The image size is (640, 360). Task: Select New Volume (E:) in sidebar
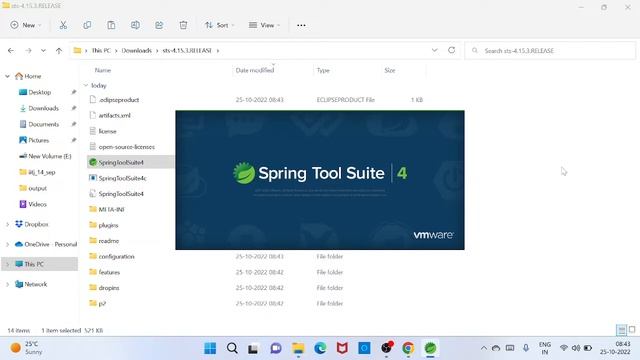(49, 156)
